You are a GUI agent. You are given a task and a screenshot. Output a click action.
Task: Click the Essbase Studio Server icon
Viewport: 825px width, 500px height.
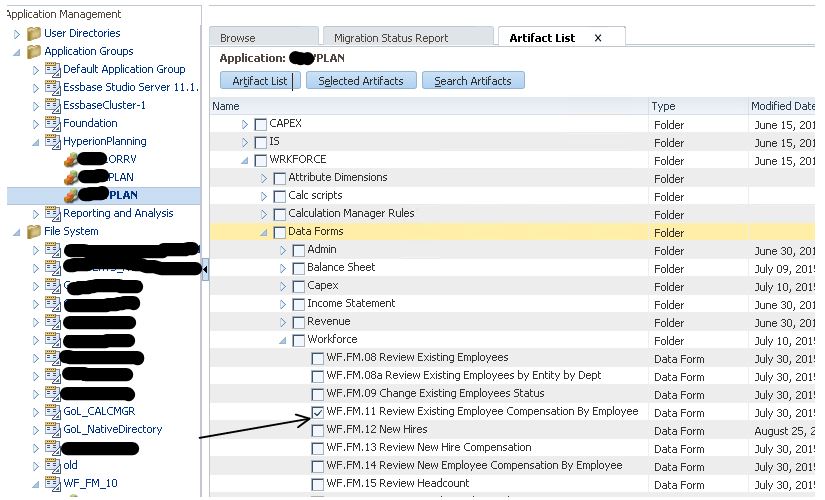53,87
